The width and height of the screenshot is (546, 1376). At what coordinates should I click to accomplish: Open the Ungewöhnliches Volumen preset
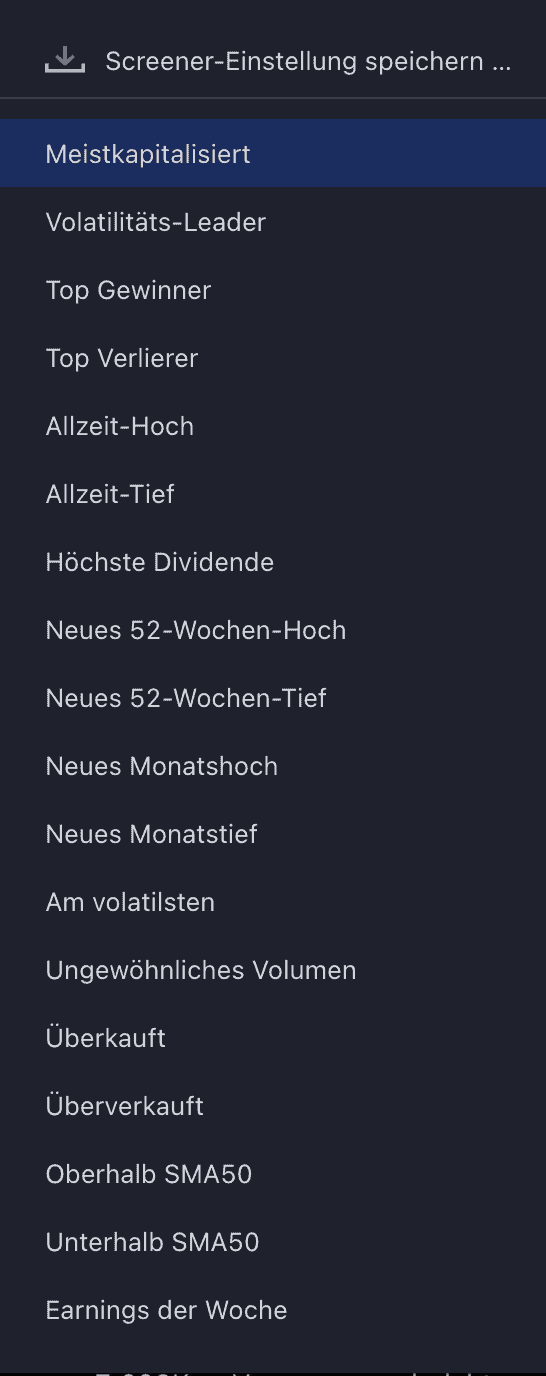tap(273, 970)
